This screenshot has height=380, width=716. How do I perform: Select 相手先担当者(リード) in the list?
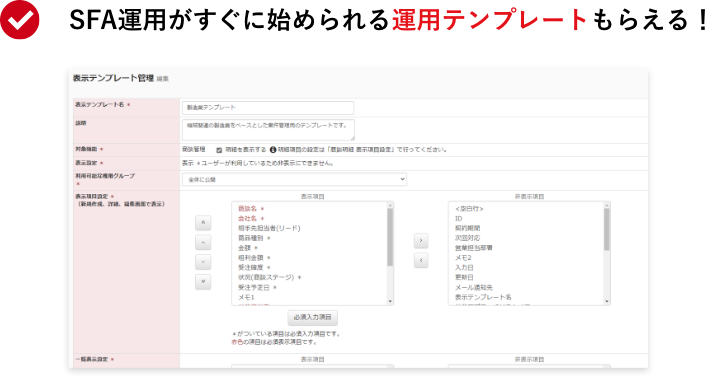tap(269, 228)
